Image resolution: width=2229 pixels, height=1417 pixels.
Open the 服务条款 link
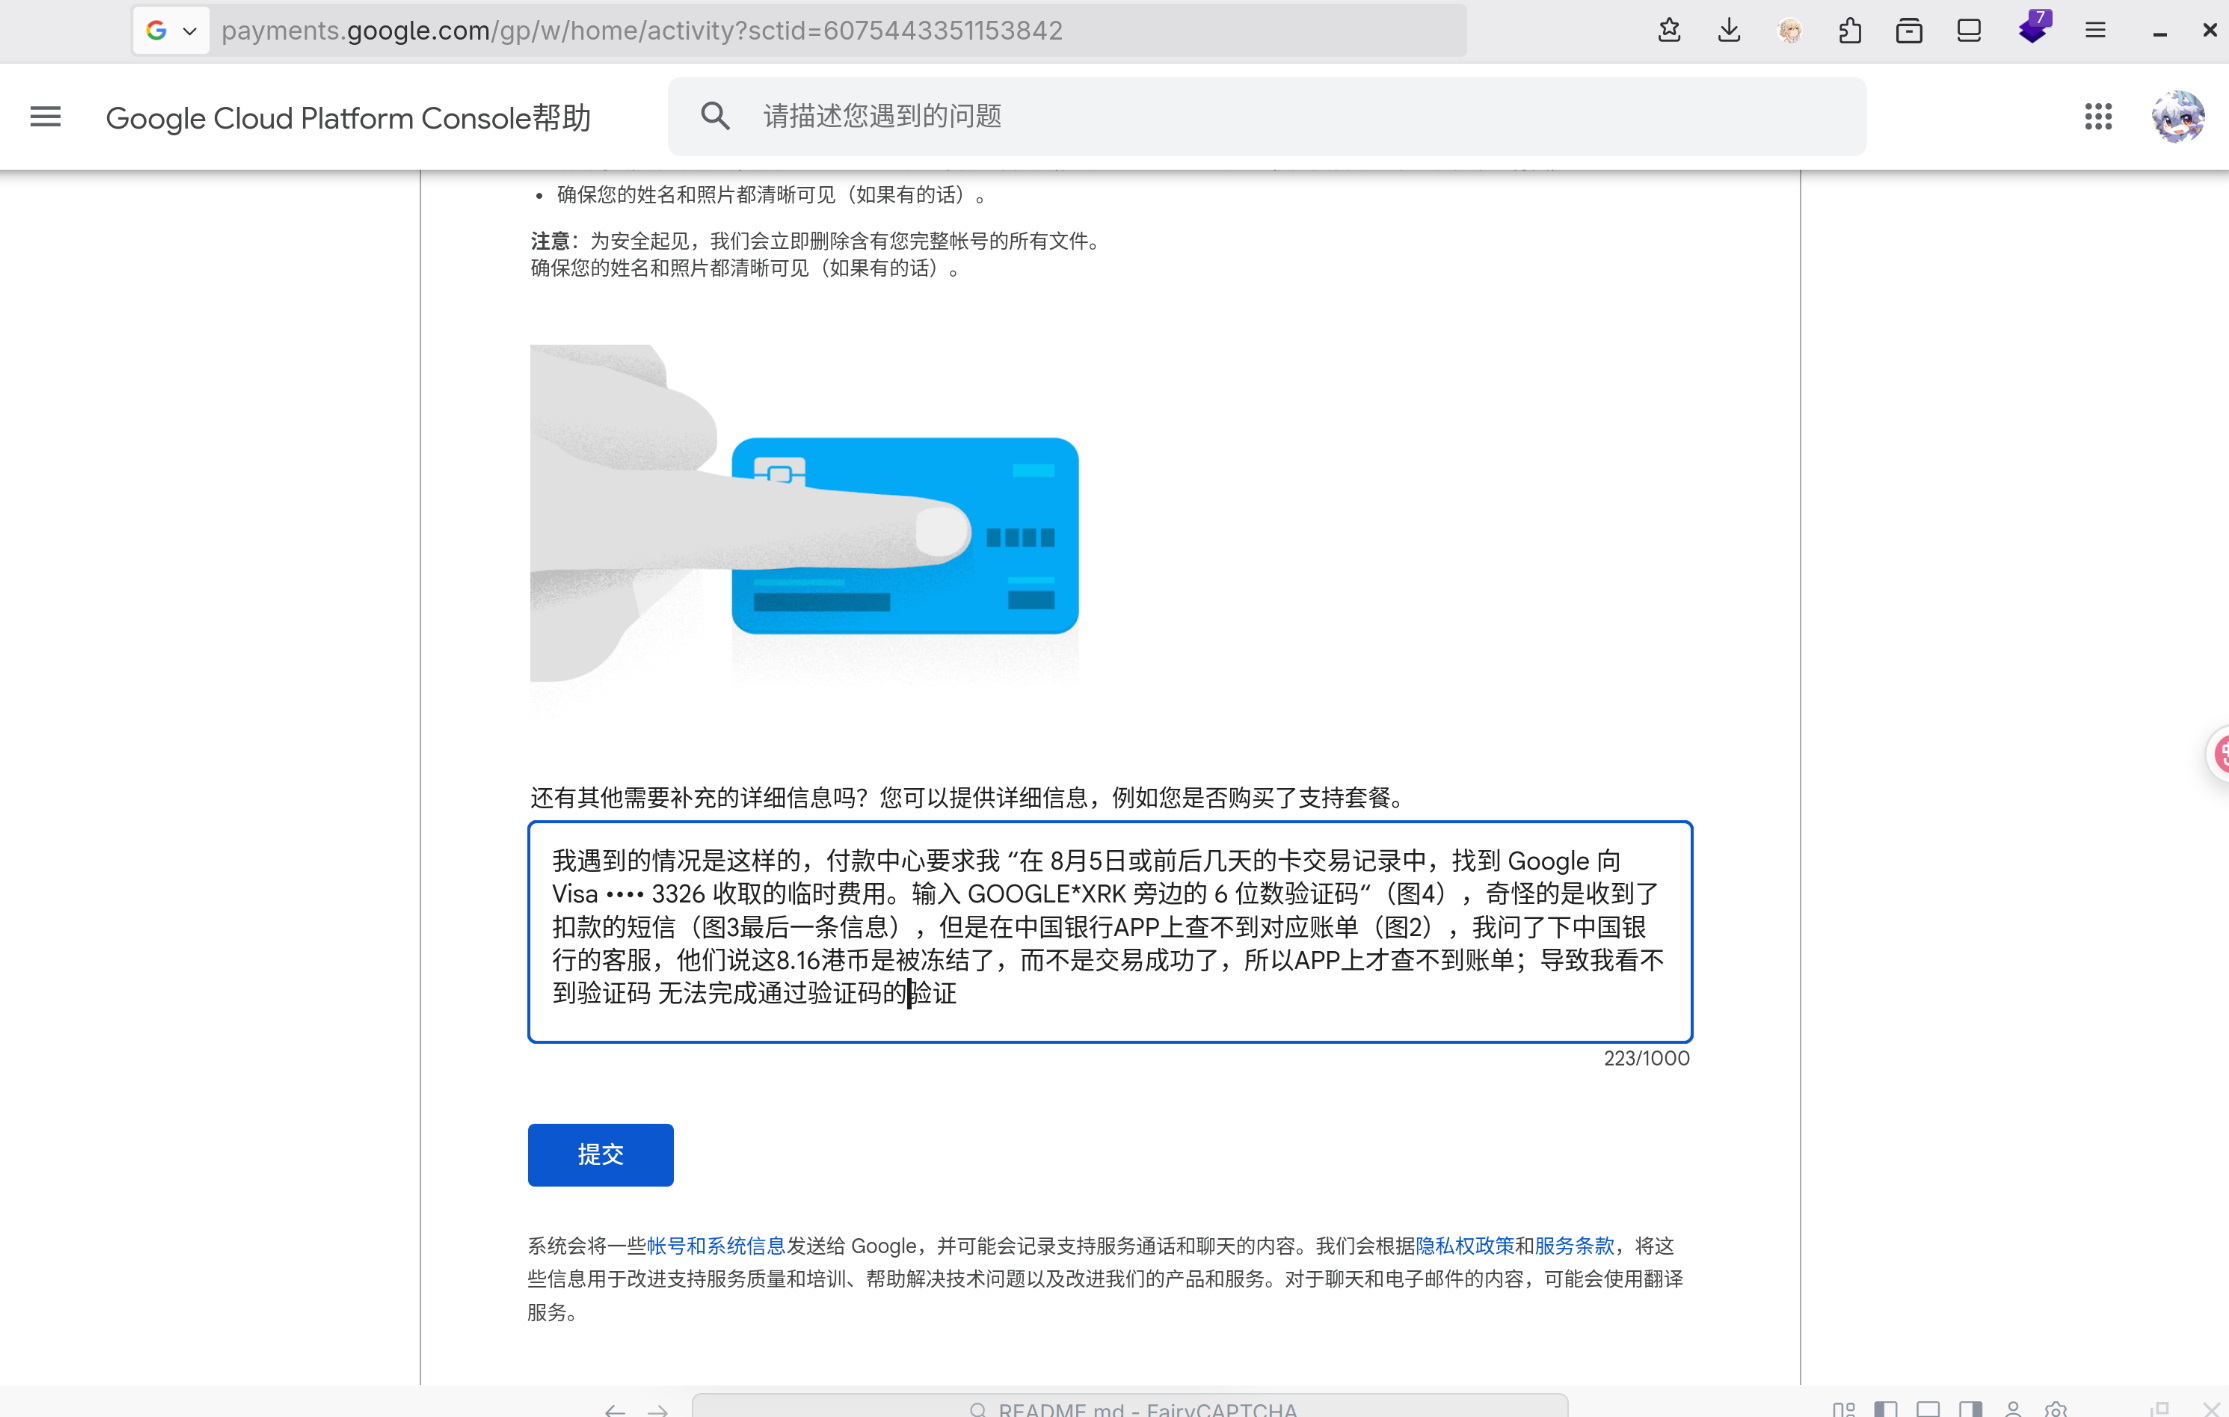1574,1246
